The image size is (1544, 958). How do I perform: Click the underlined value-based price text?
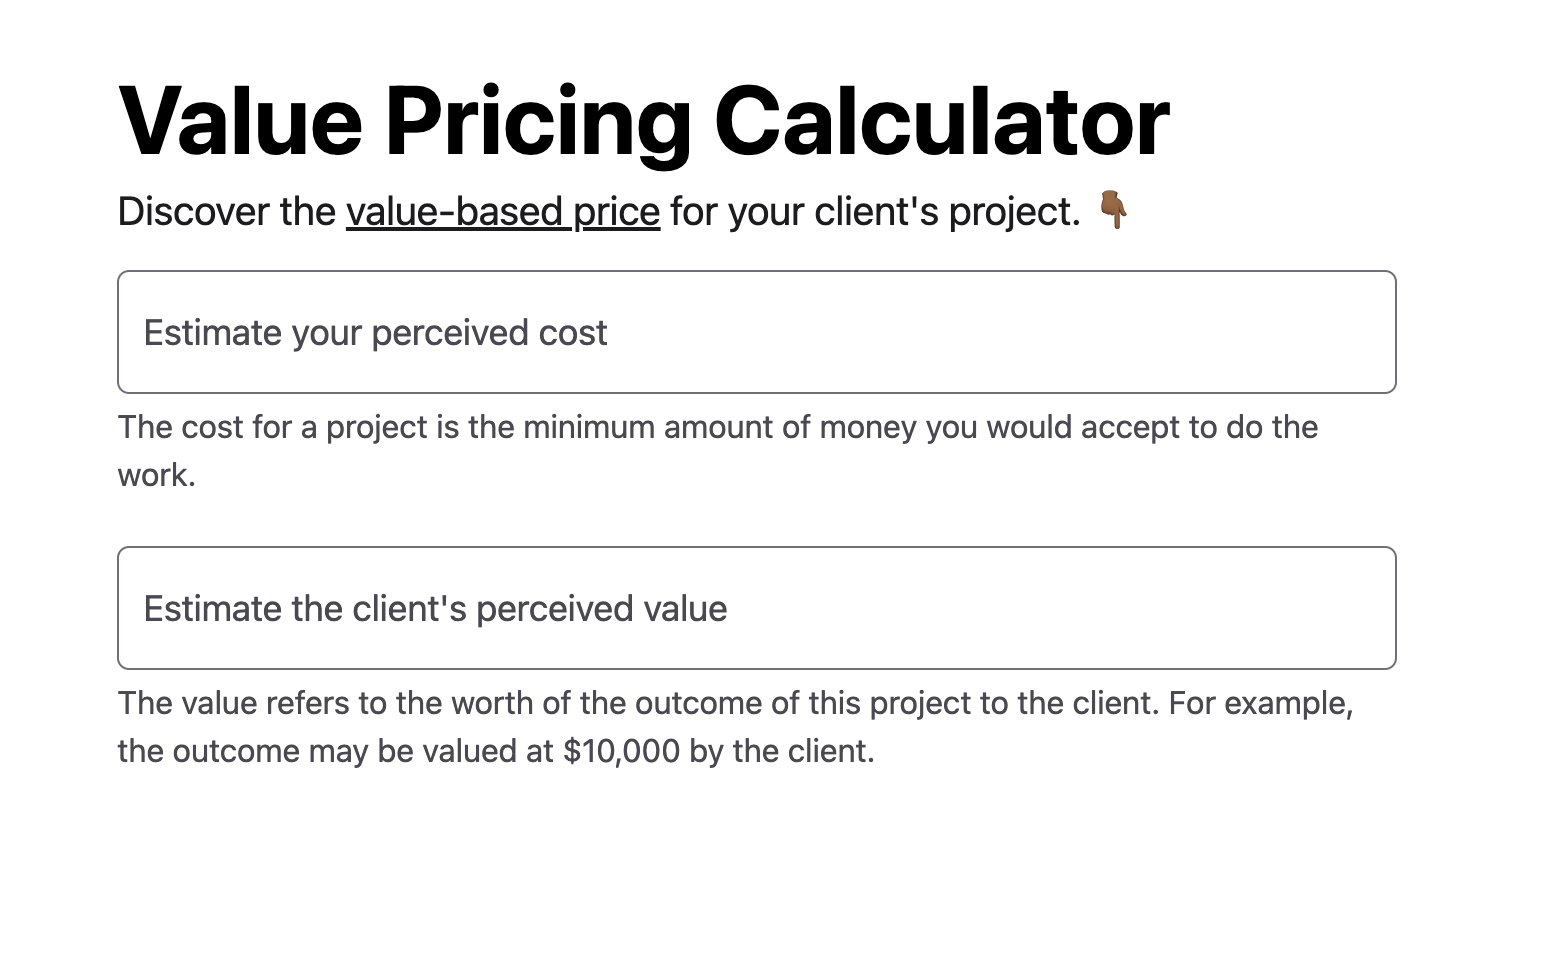pyautogui.click(x=501, y=211)
